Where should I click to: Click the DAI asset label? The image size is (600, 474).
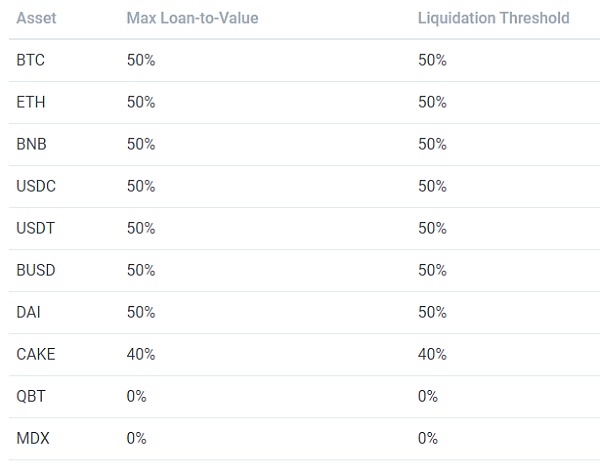29,312
